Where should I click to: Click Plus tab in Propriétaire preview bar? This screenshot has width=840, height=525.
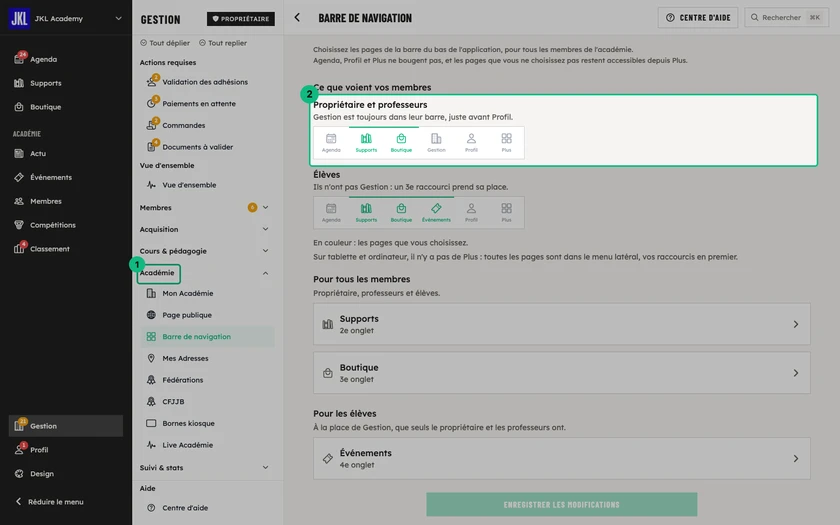point(506,143)
